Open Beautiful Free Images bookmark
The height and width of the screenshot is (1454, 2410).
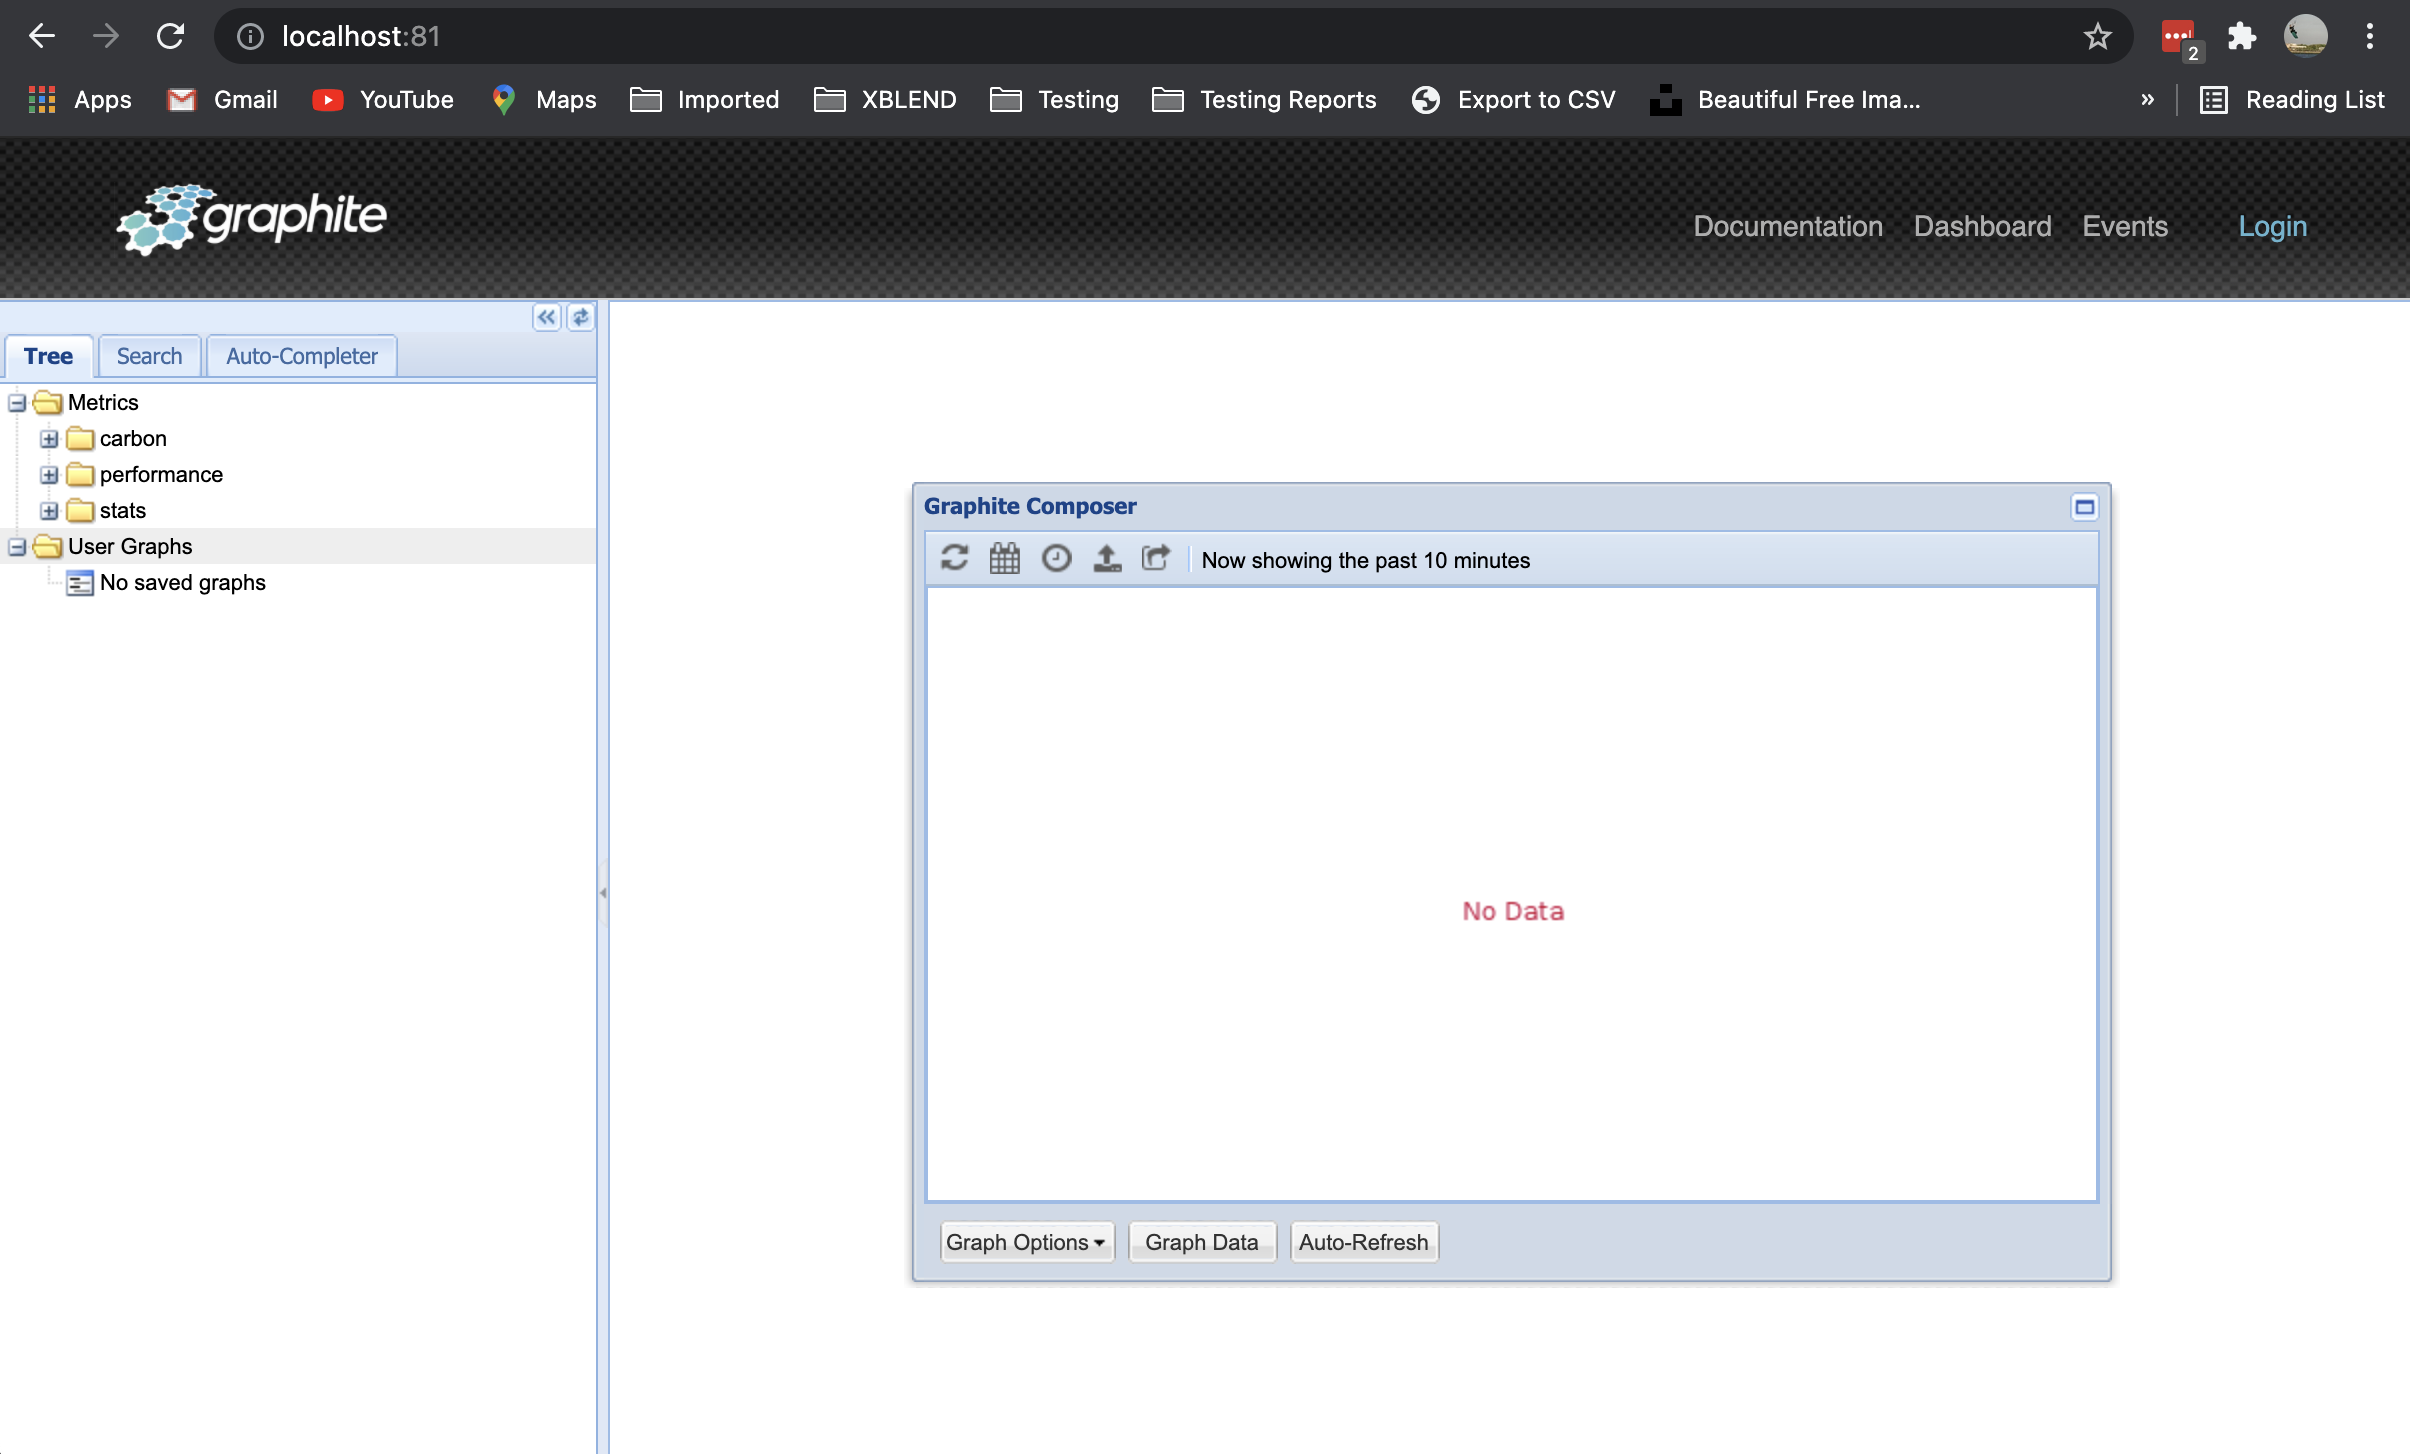[x=1785, y=100]
